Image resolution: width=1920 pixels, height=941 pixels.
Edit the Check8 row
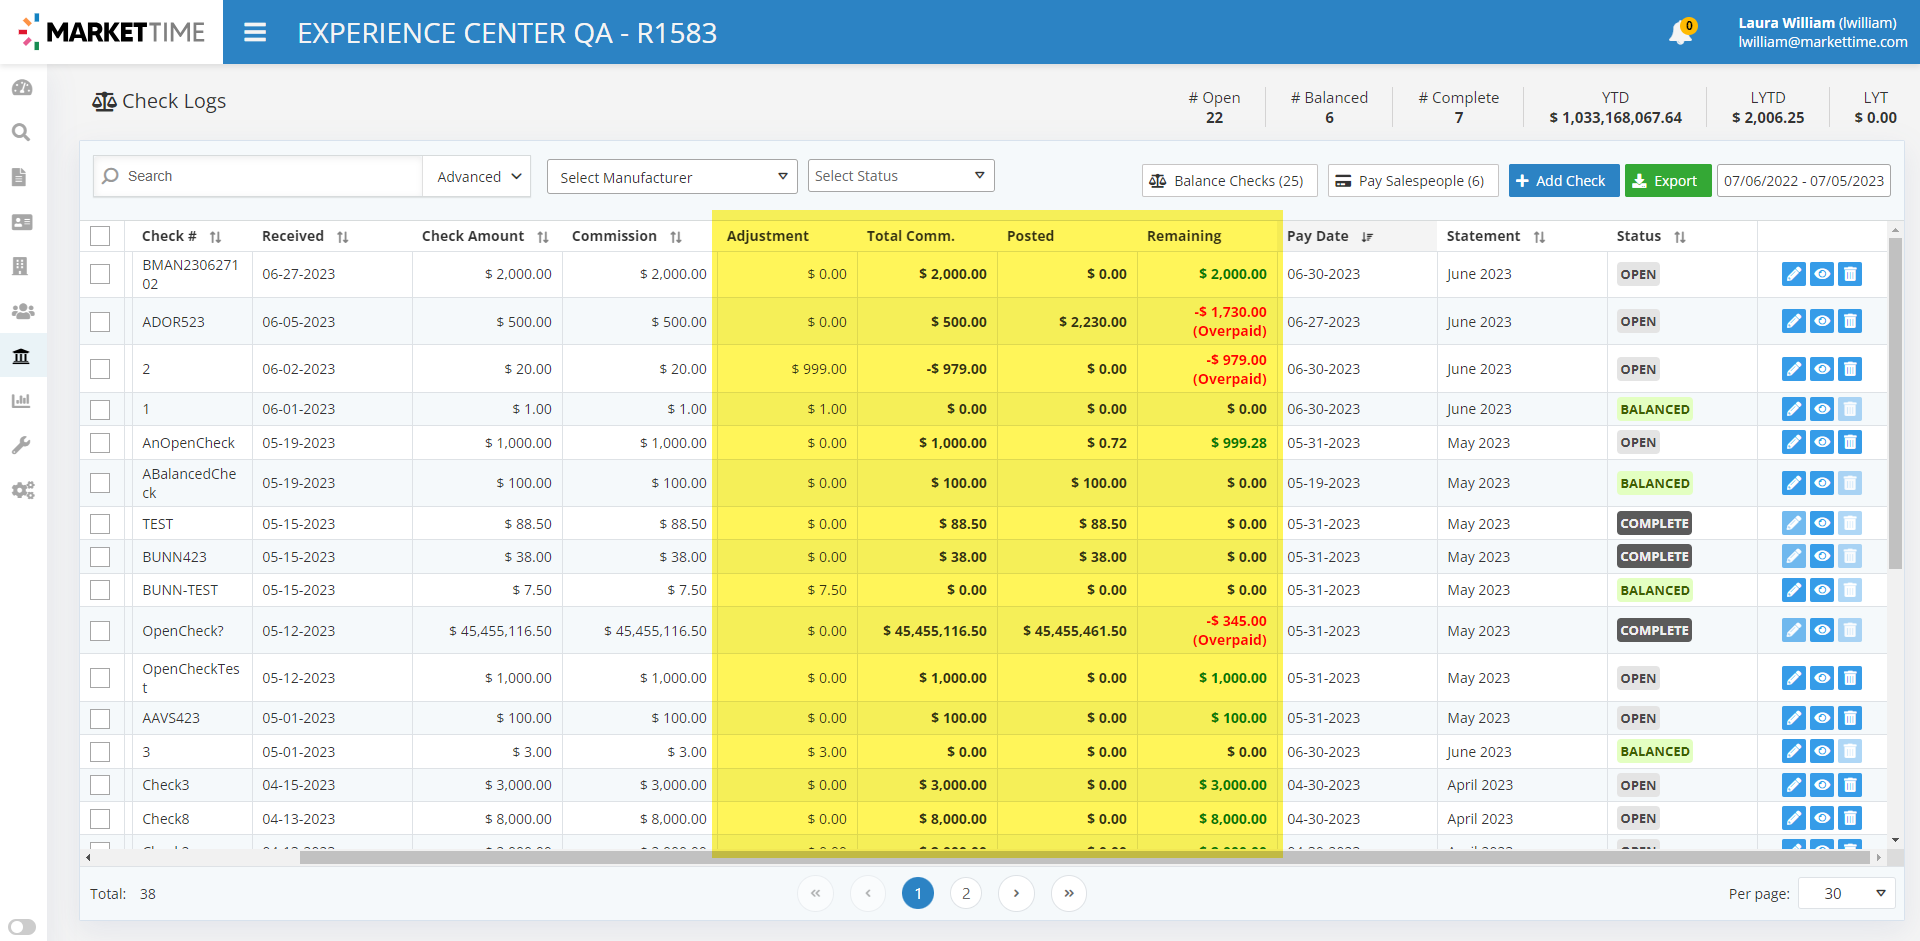coord(1794,818)
